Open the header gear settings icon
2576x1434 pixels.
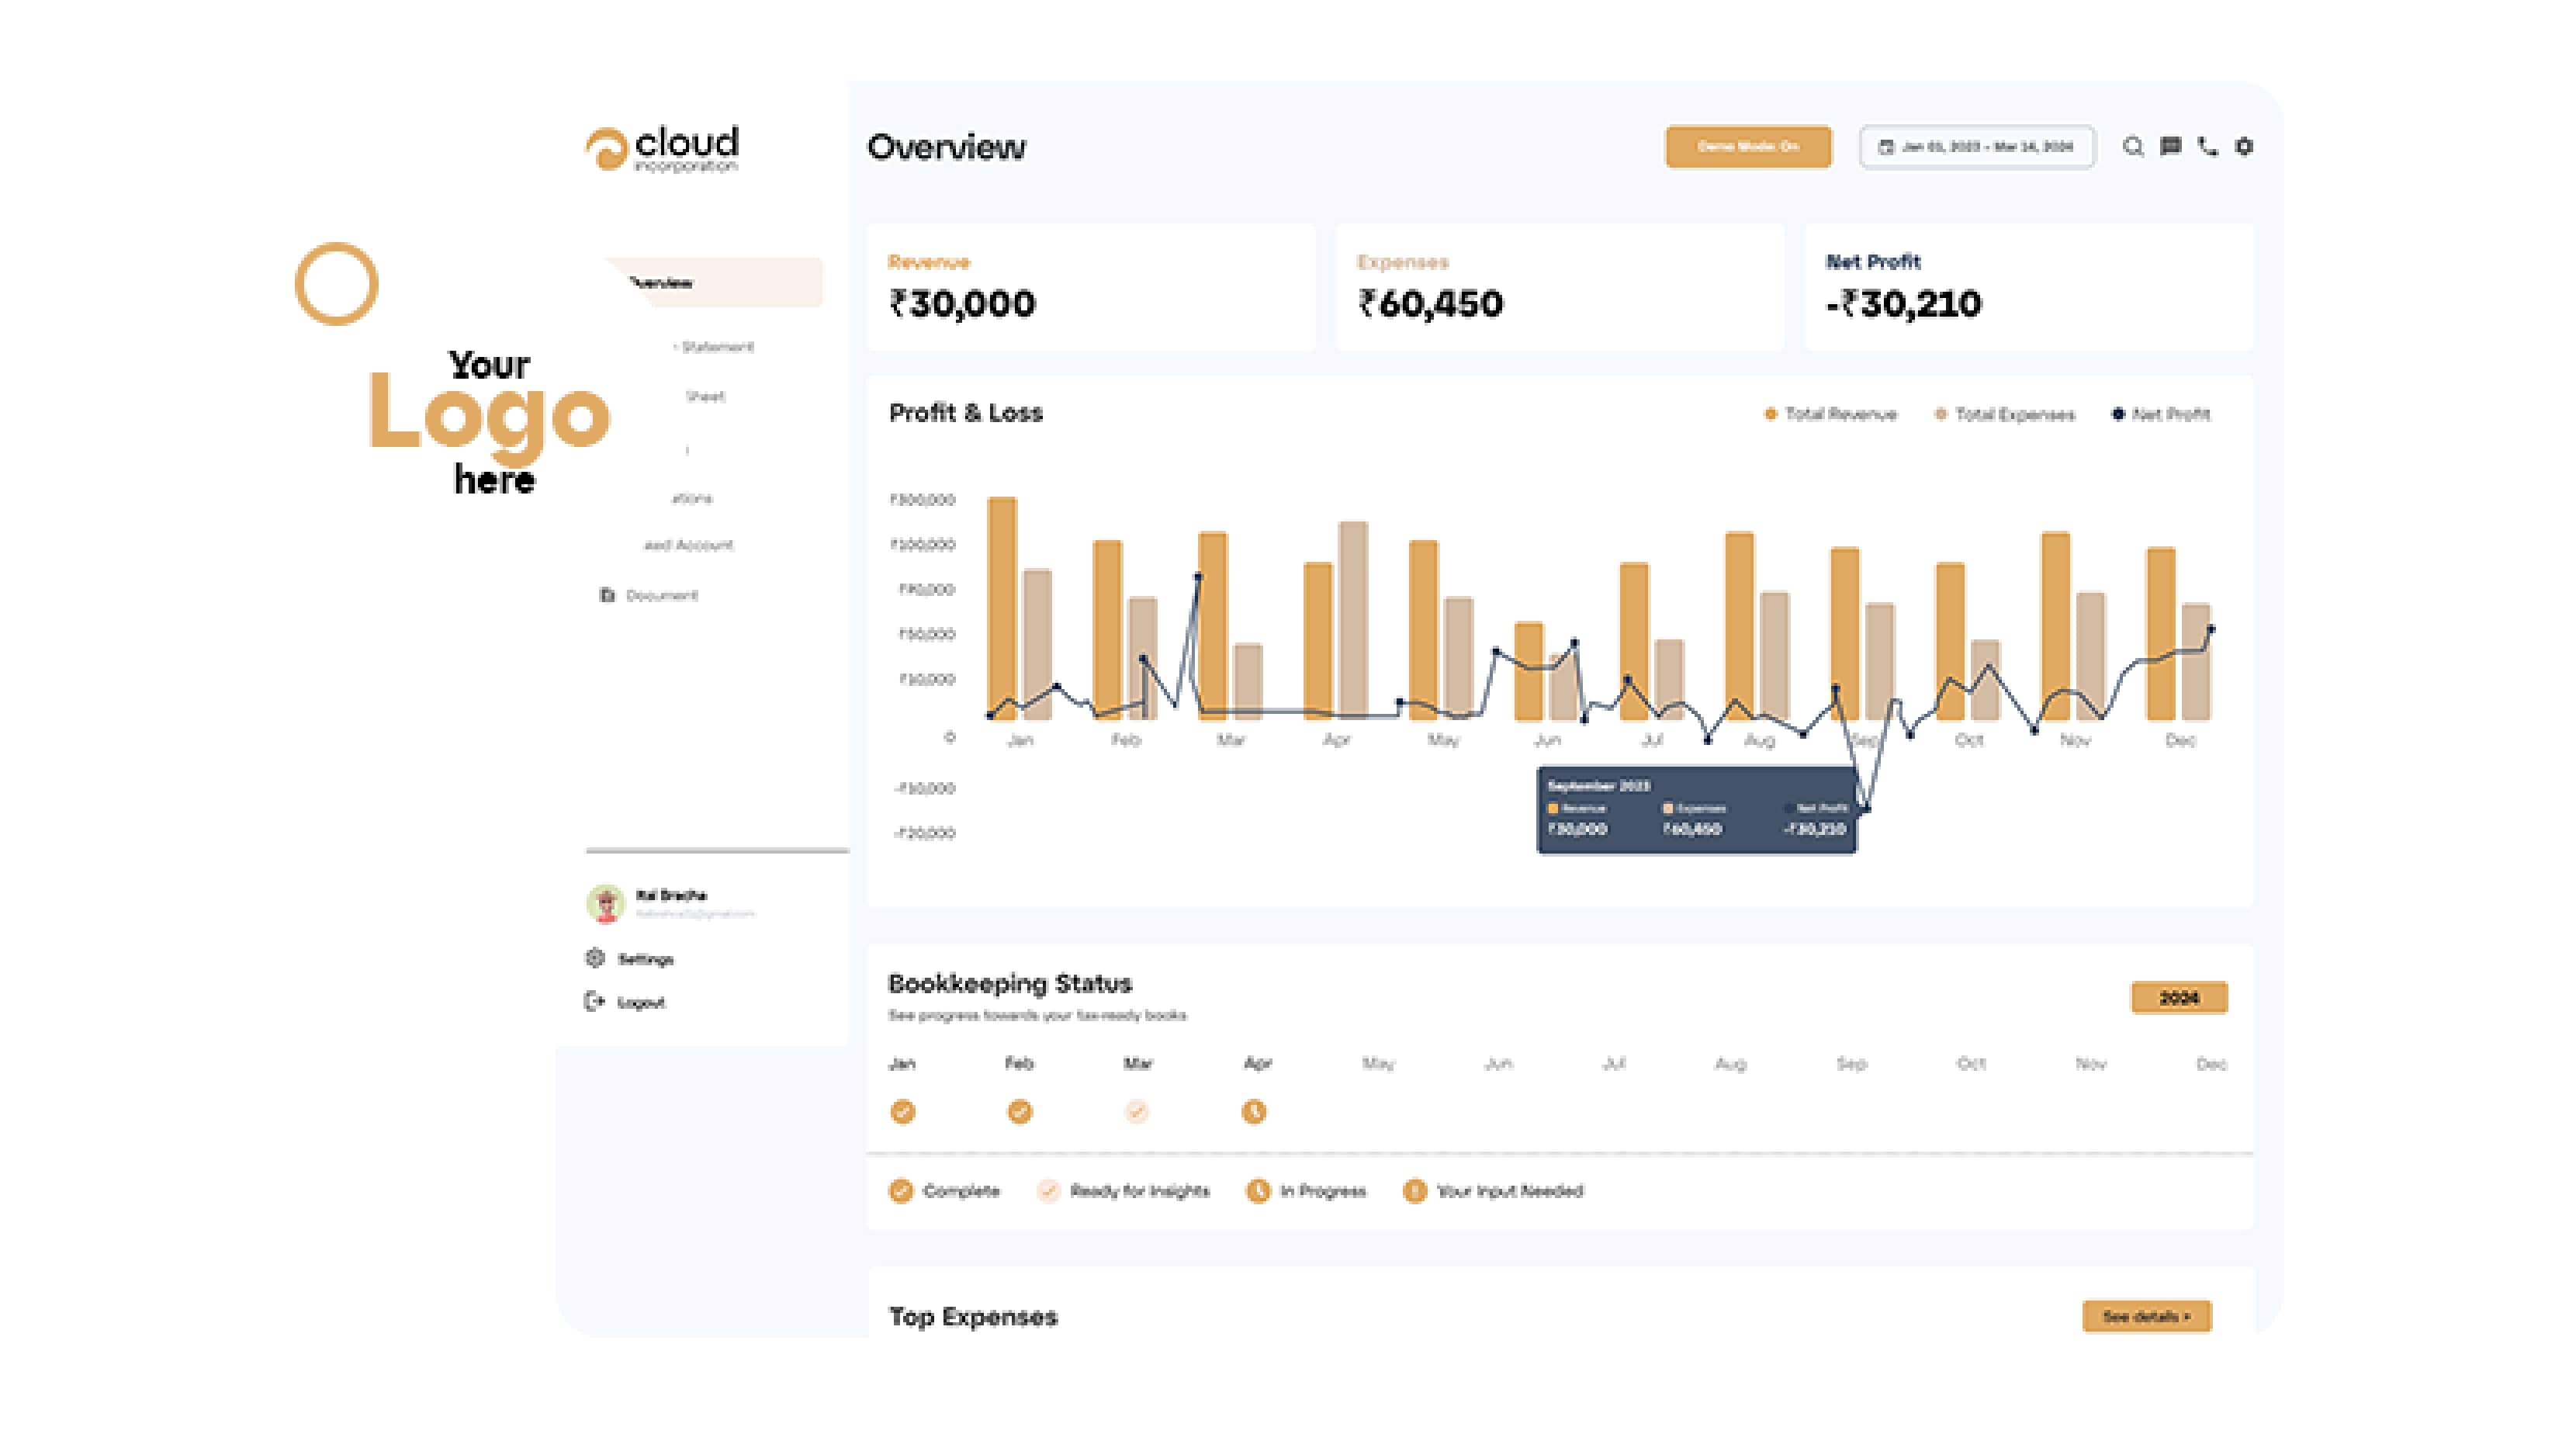[x=2244, y=147]
